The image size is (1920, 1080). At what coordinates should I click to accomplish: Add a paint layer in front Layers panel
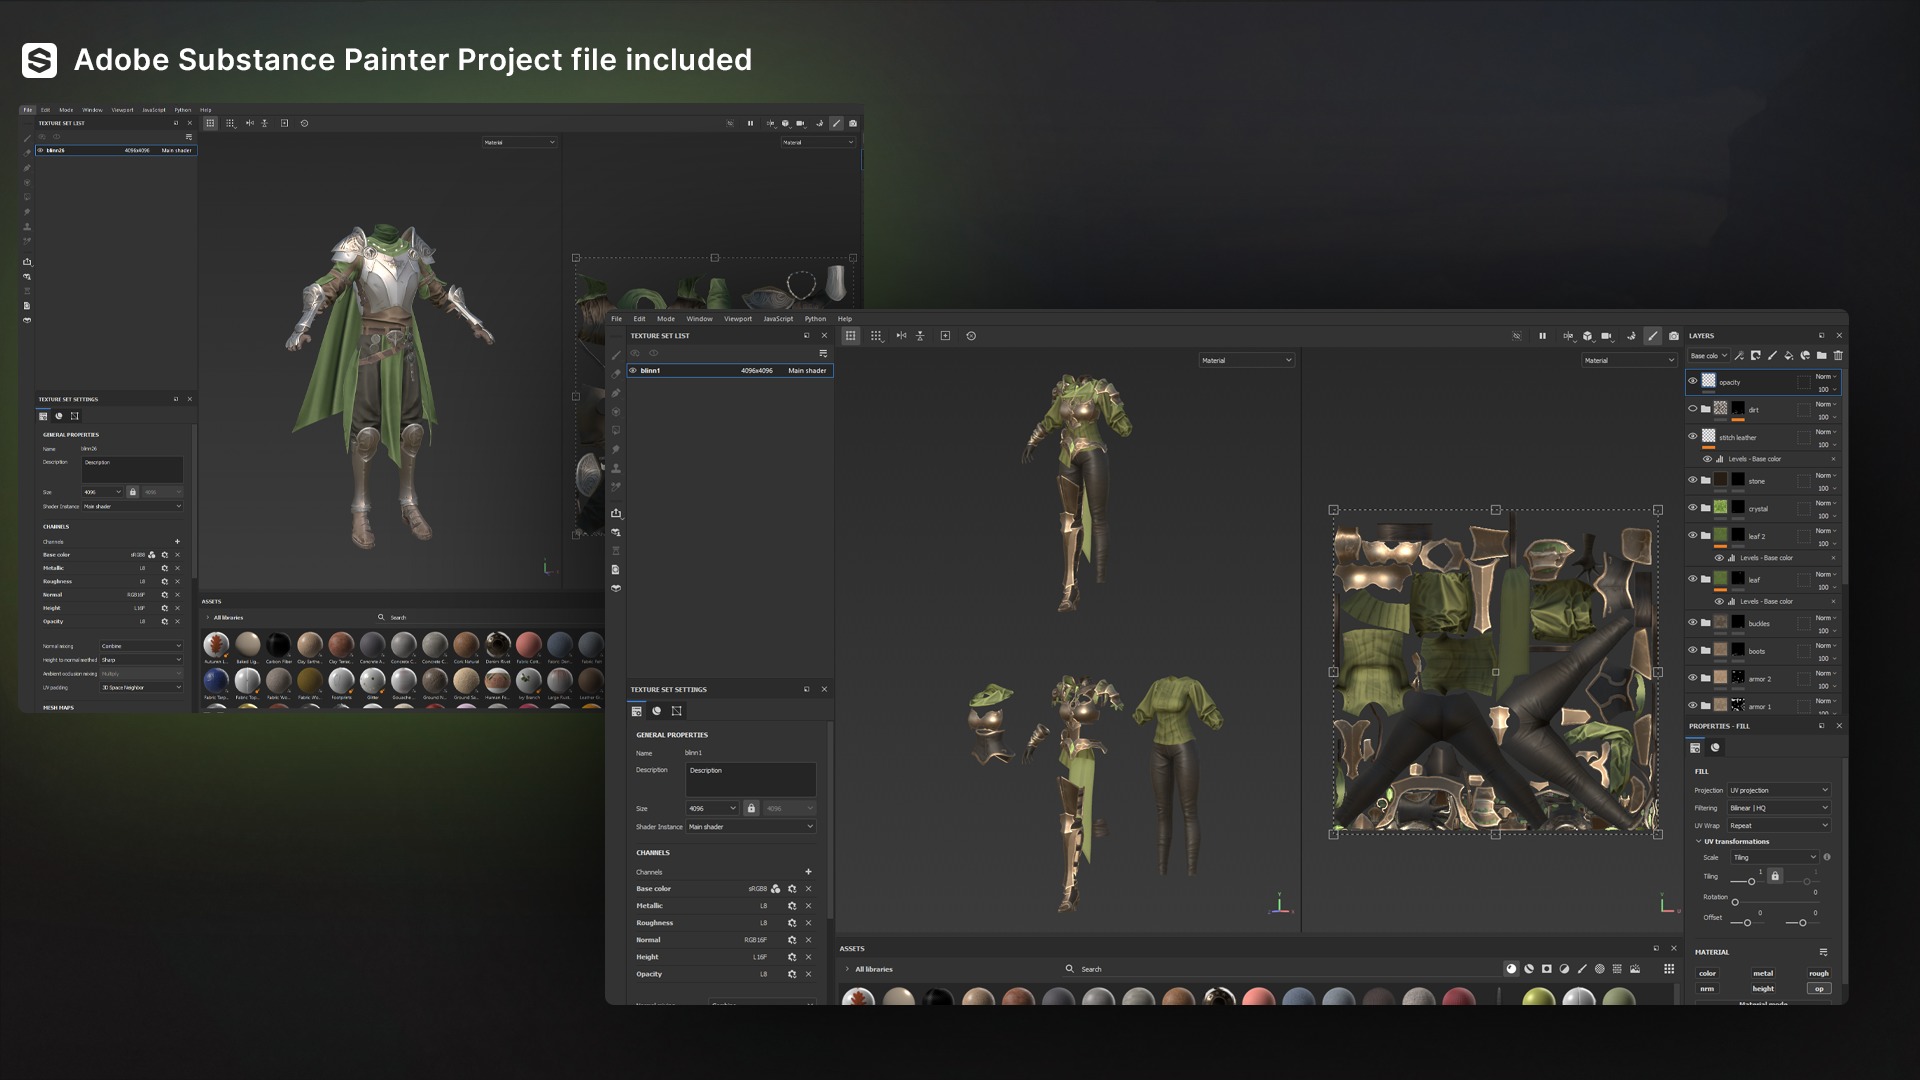click(x=1772, y=355)
